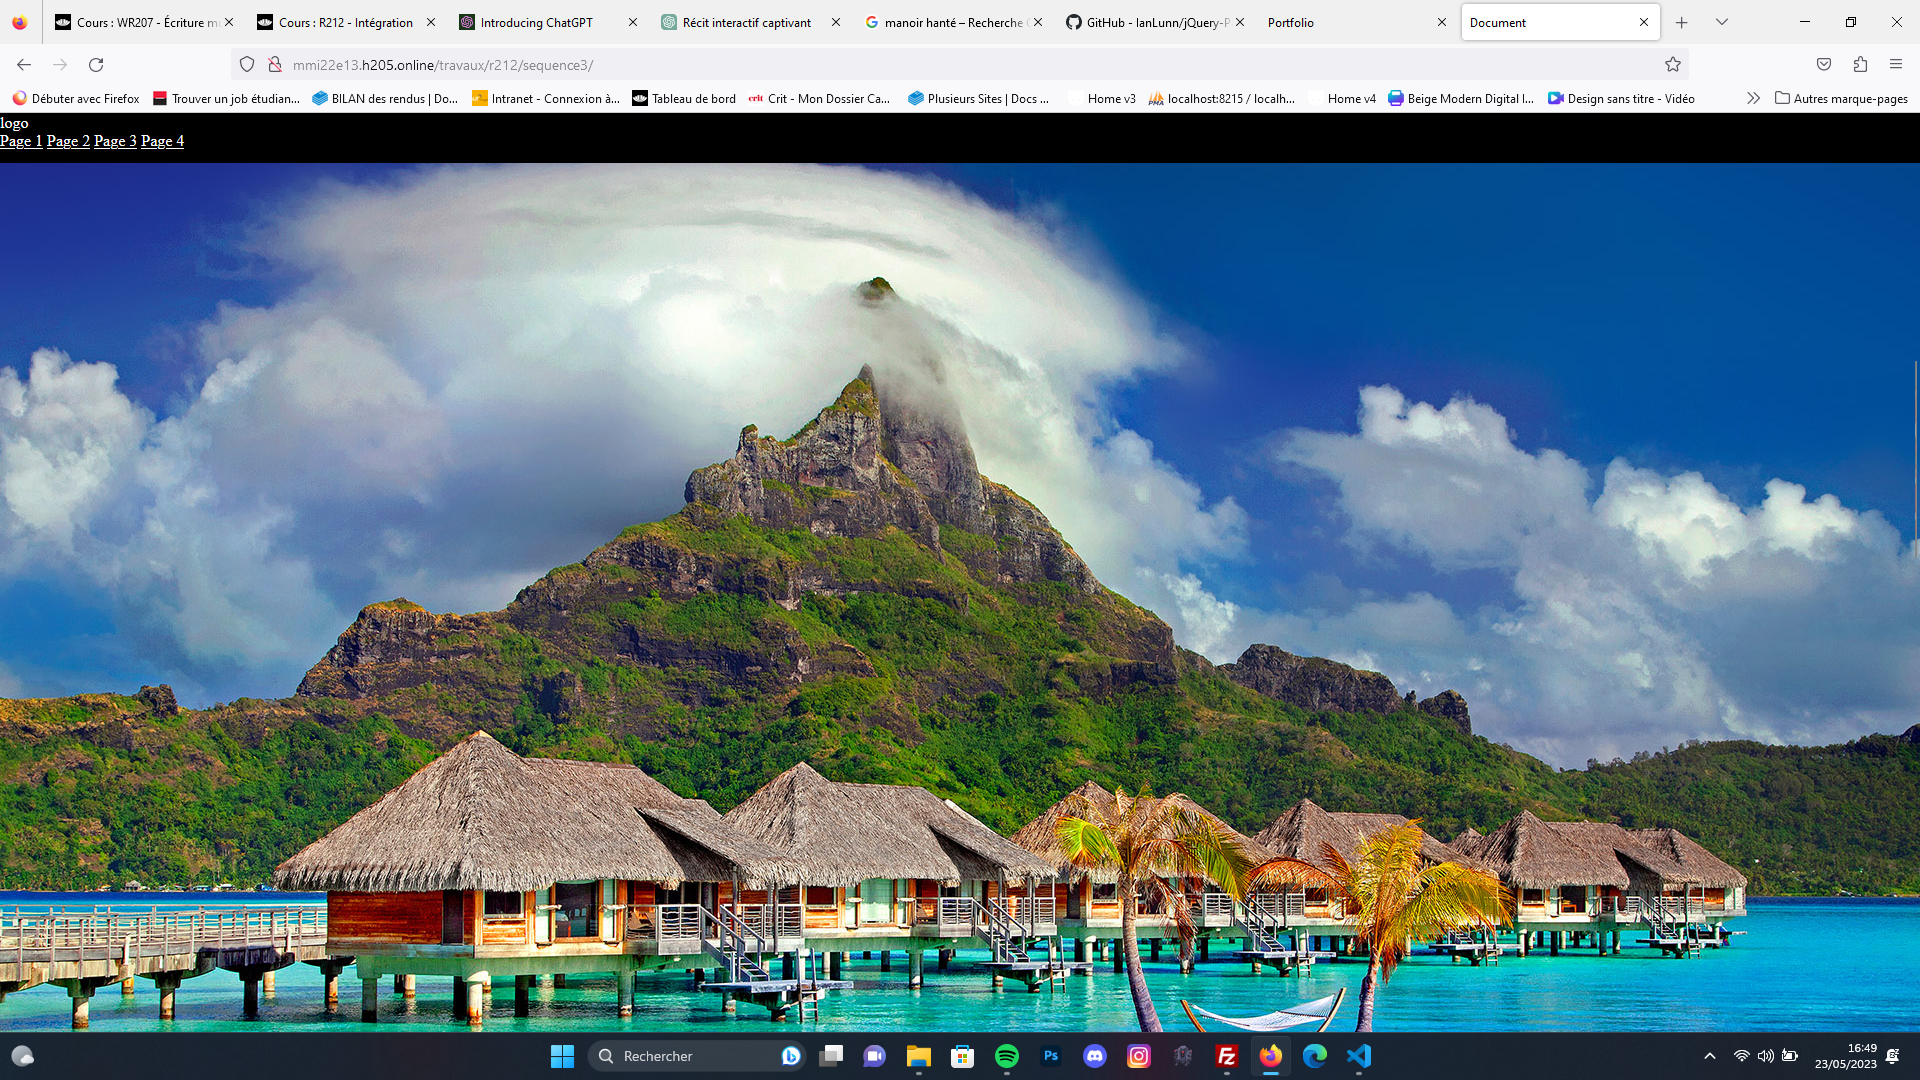Click the back navigation arrow
The height and width of the screenshot is (1080, 1920).
click(x=24, y=65)
